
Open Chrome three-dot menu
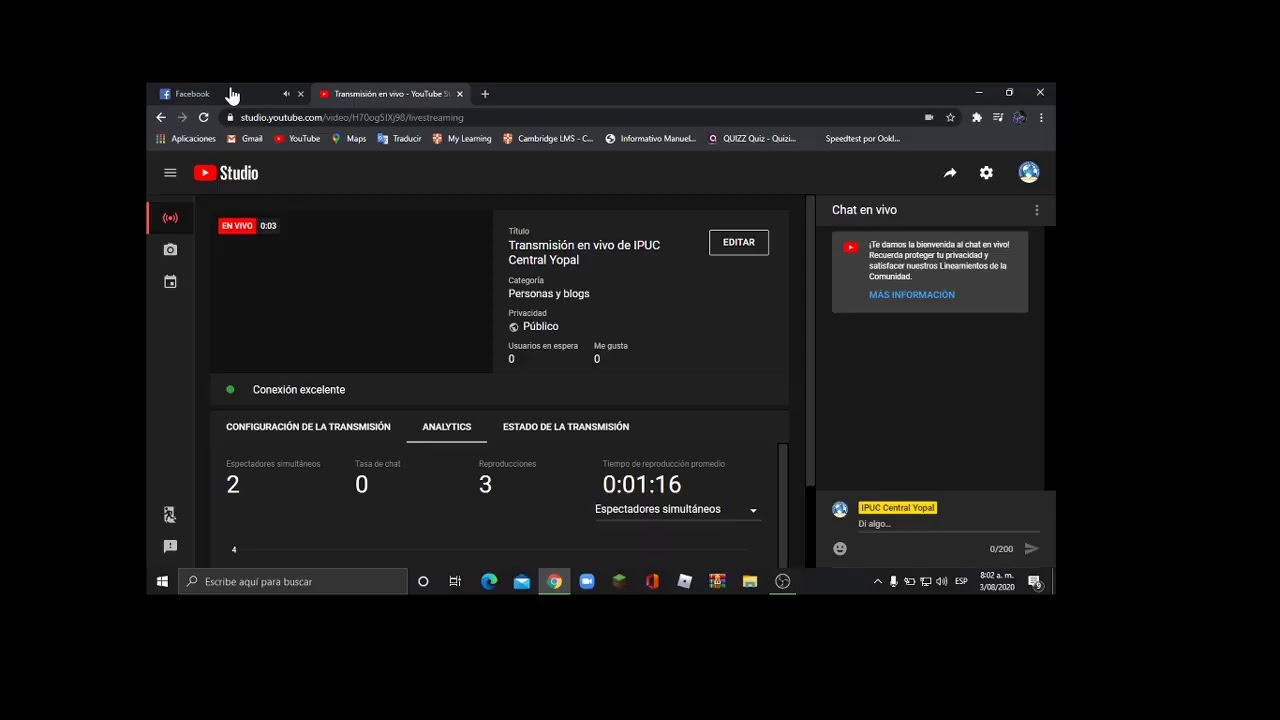1041,117
